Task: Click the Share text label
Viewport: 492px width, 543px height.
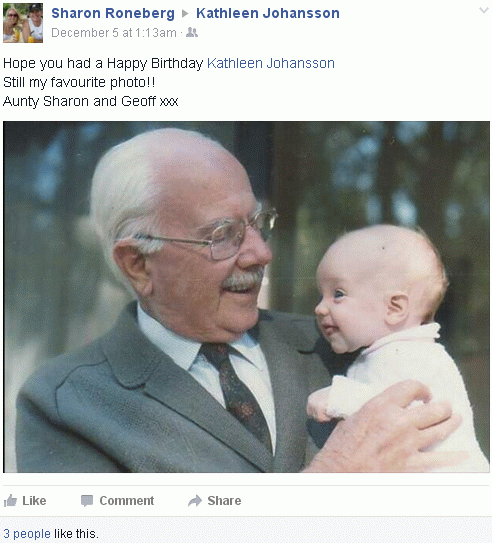Action: (224, 501)
